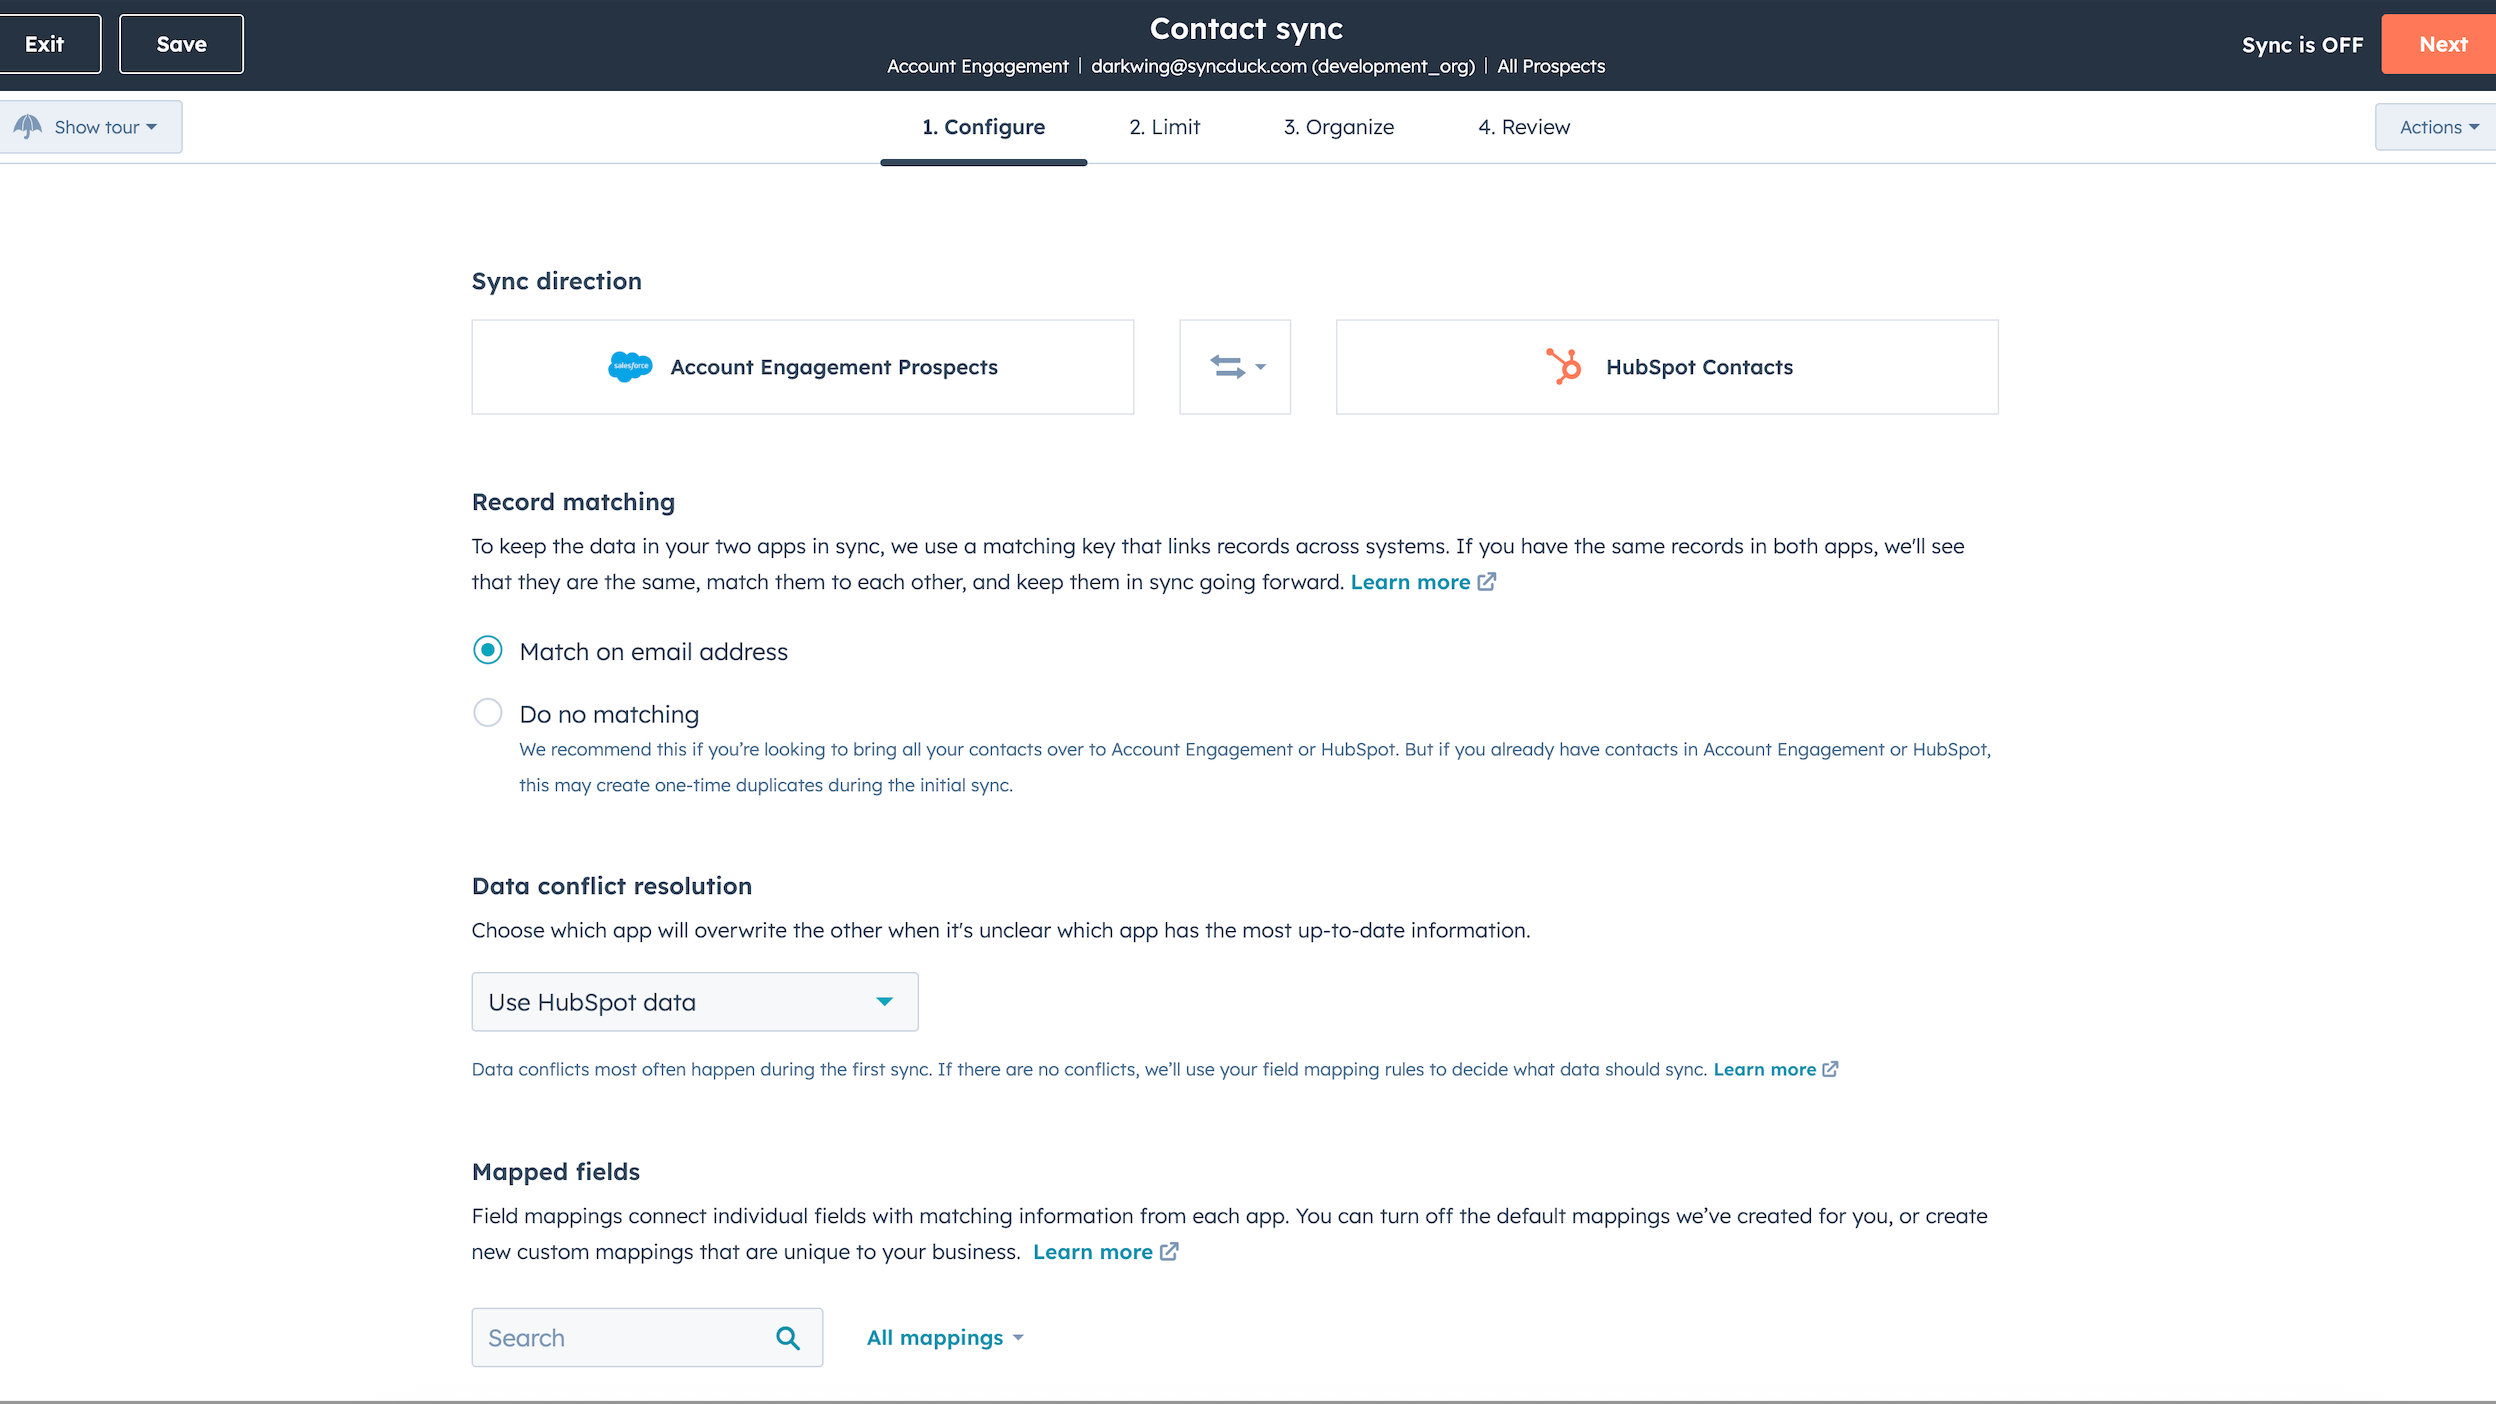
Task: Select Match on email address radio
Action: click(488, 651)
